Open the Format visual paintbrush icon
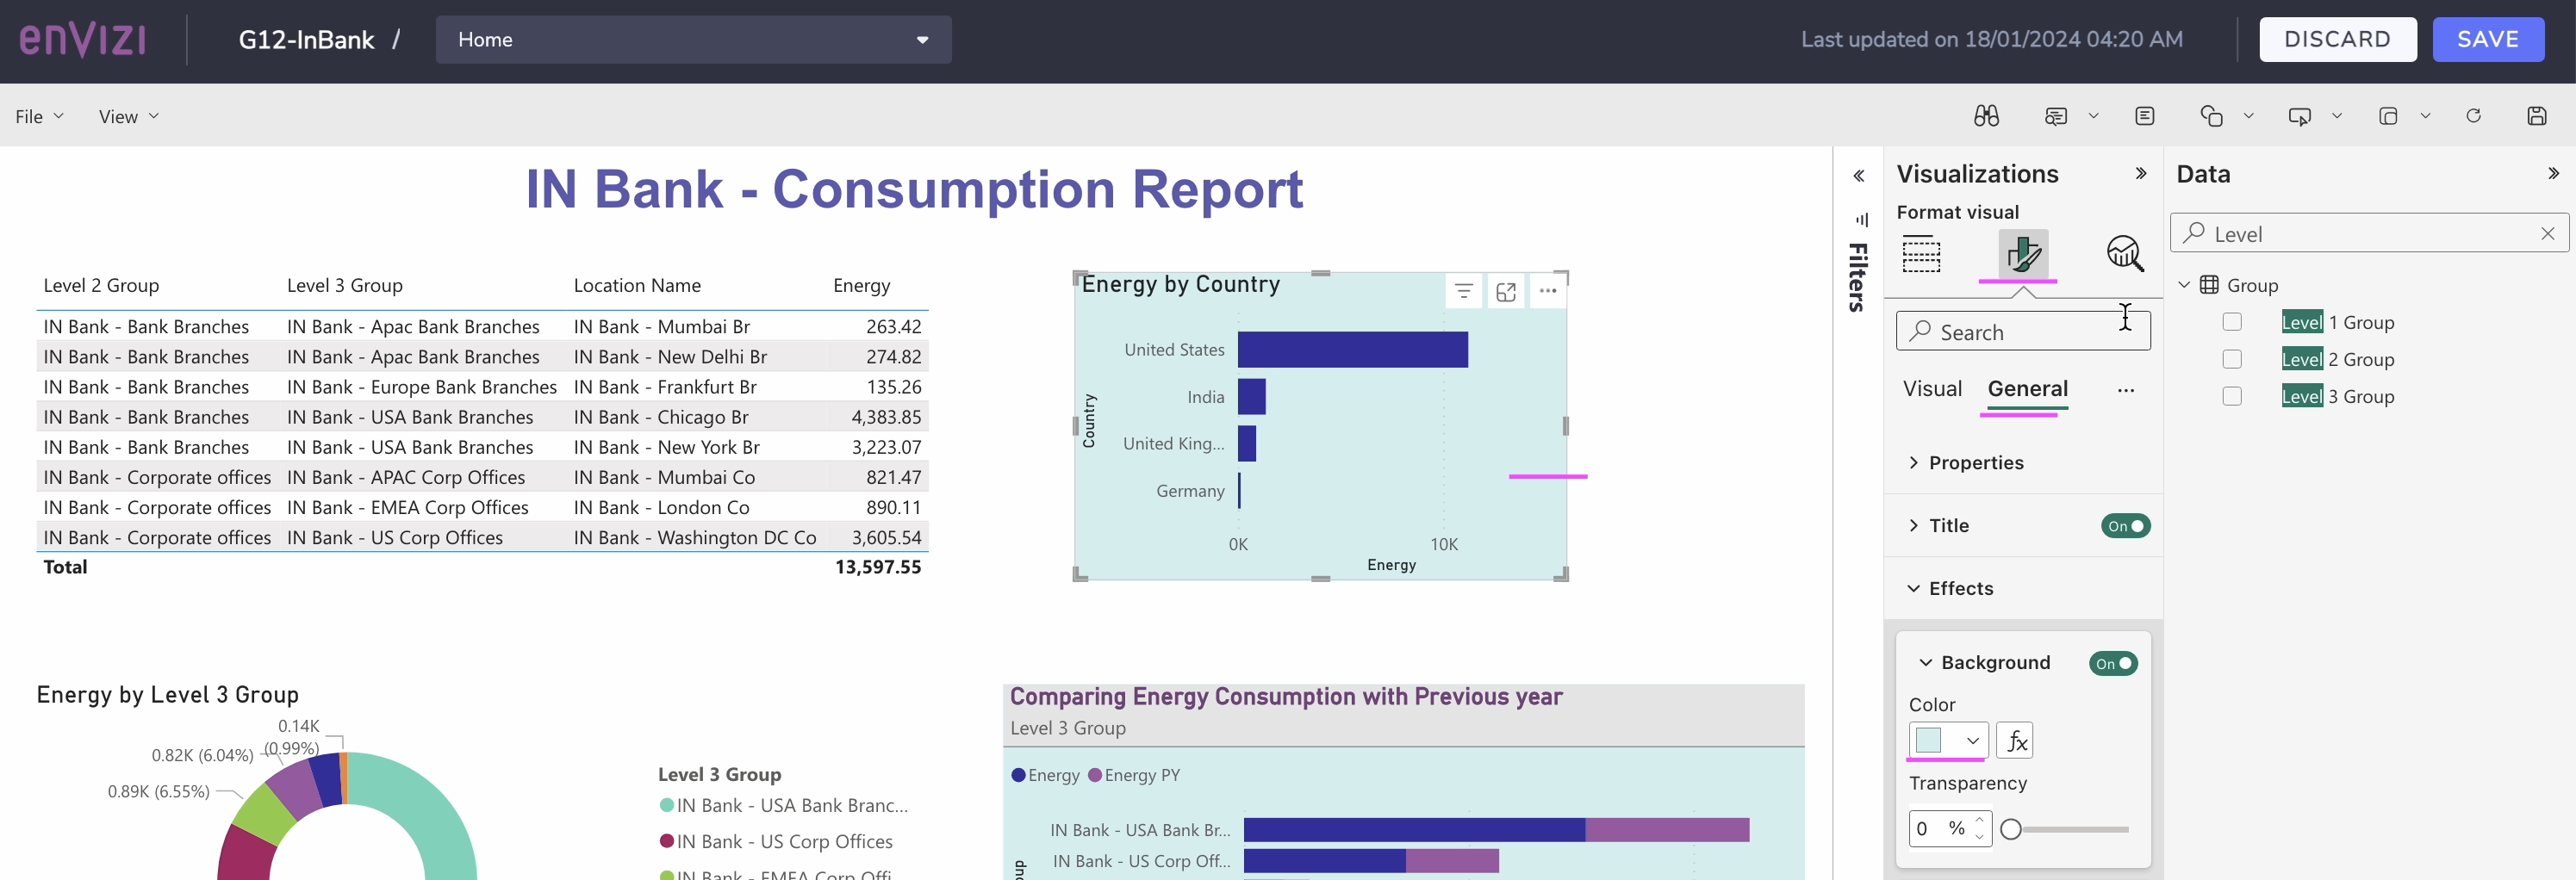This screenshot has height=880, width=2576. [x=2021, y=254]
